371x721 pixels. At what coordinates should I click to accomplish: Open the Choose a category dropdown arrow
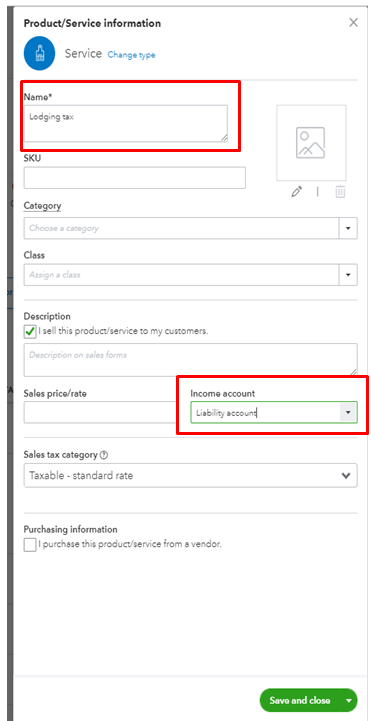pyautogui.click(x=348, y=228)
